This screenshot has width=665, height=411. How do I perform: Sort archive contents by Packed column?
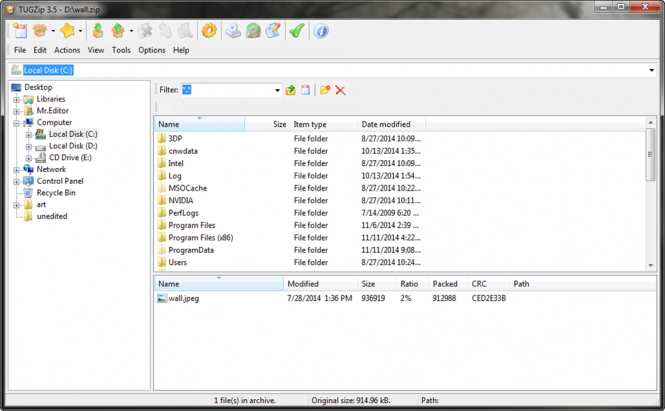pyautogui.click(x=445, y=284)
